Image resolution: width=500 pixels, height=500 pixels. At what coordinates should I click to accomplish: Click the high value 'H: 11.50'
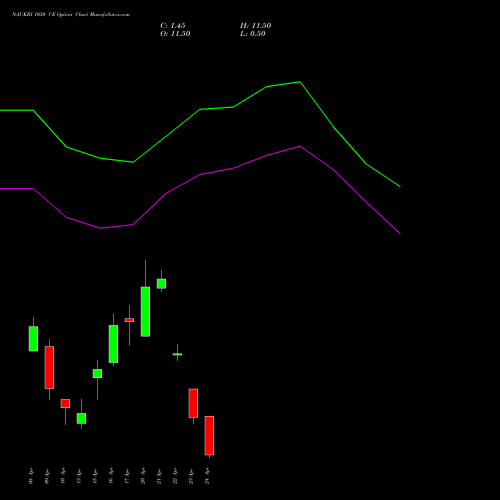tap(255, 26)
